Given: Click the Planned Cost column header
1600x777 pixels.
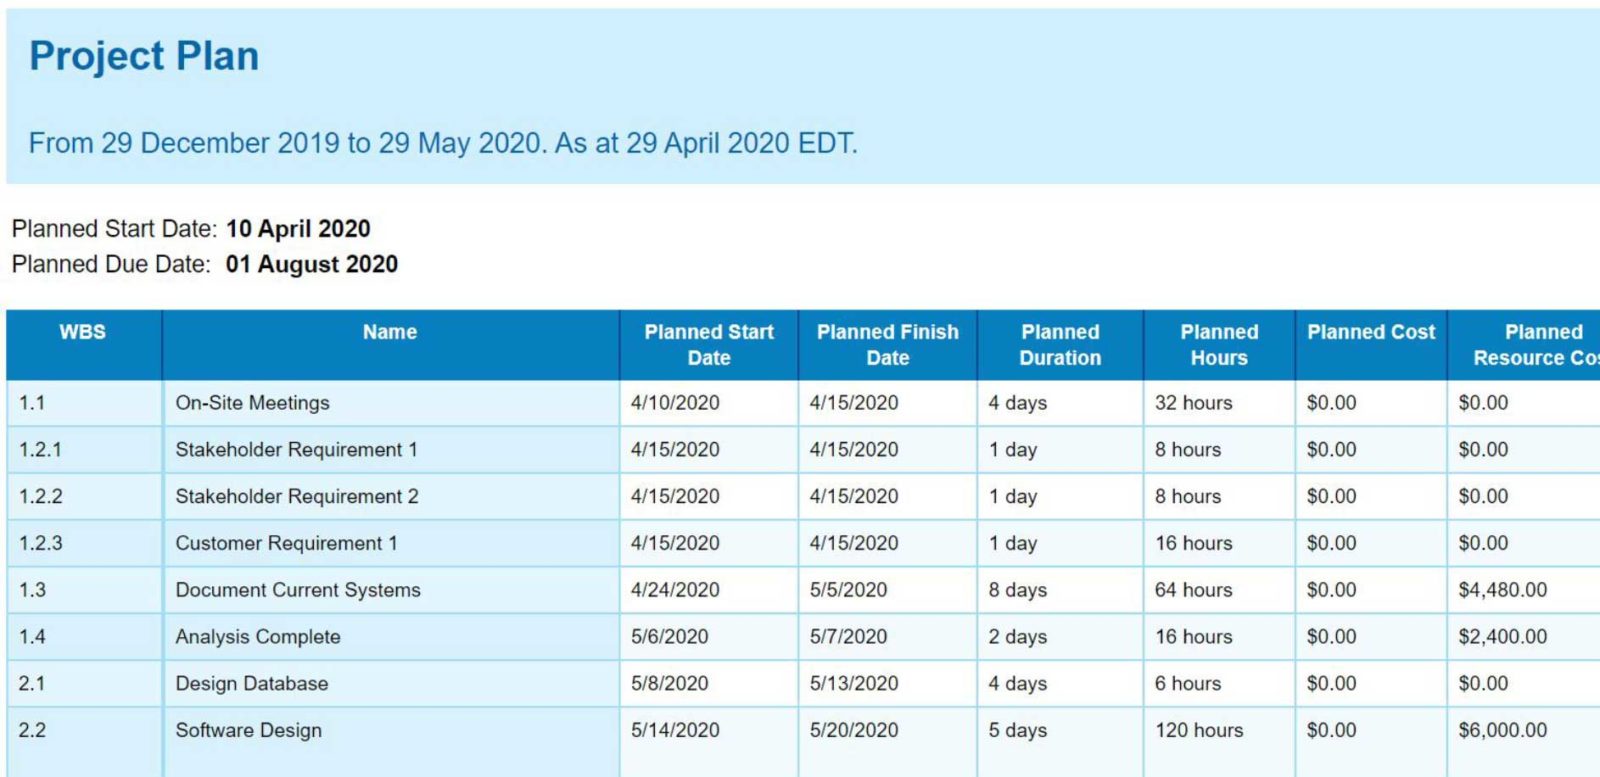Looking at the screenshot, I should pyautogui.click(x=1371, y=332).
